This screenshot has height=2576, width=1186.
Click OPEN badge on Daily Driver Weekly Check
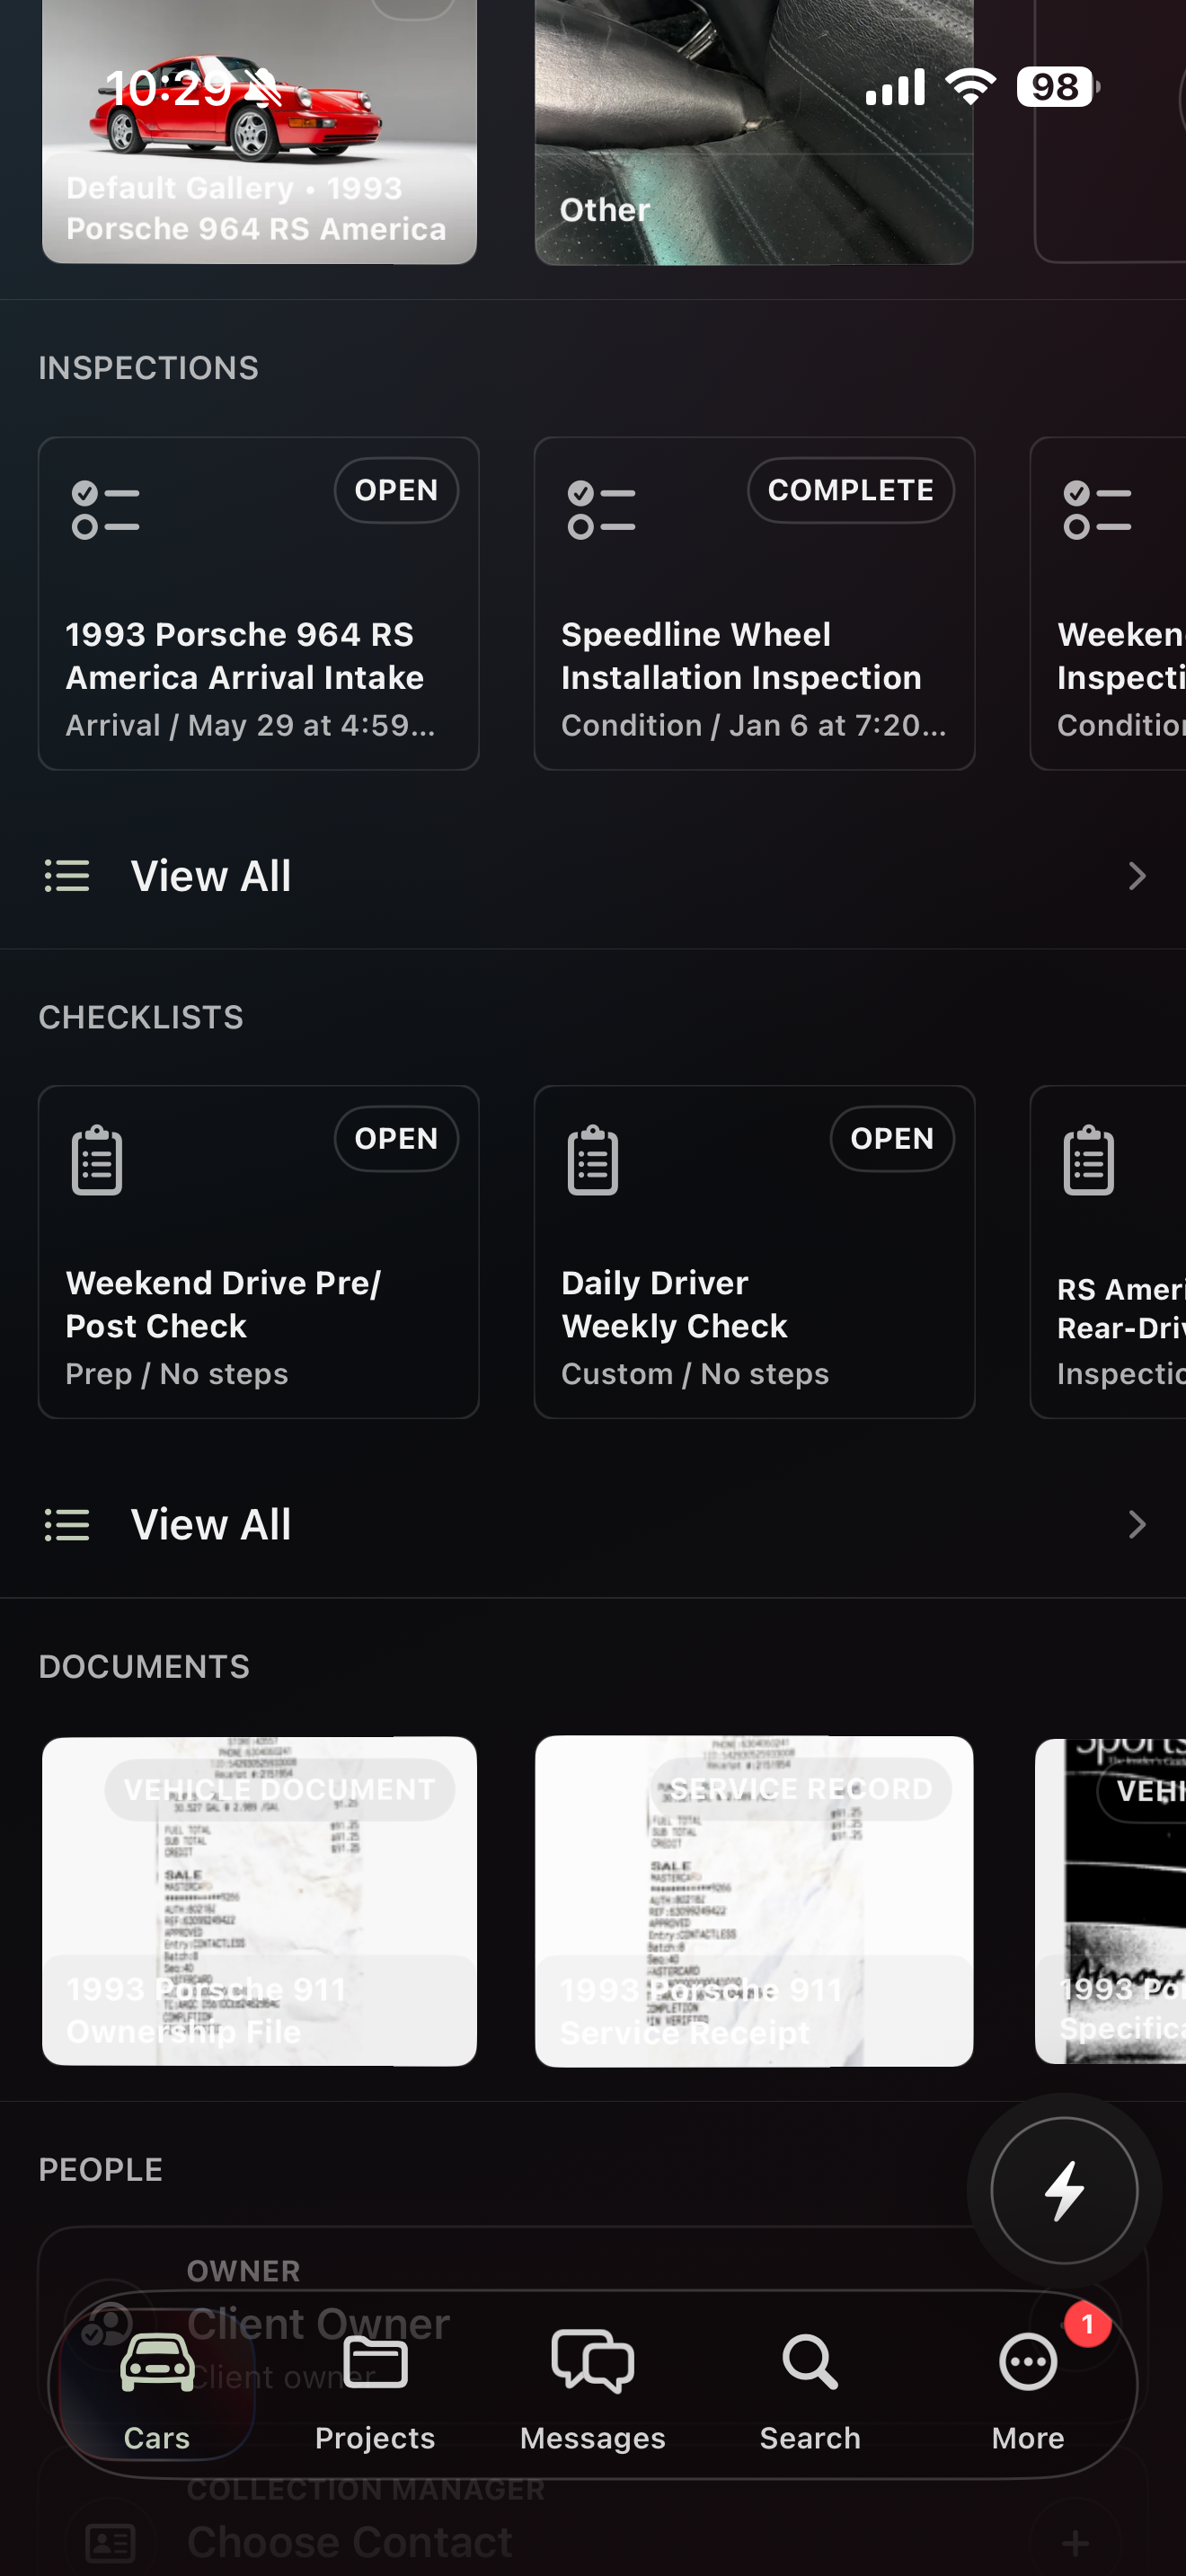click(892, 1138)
